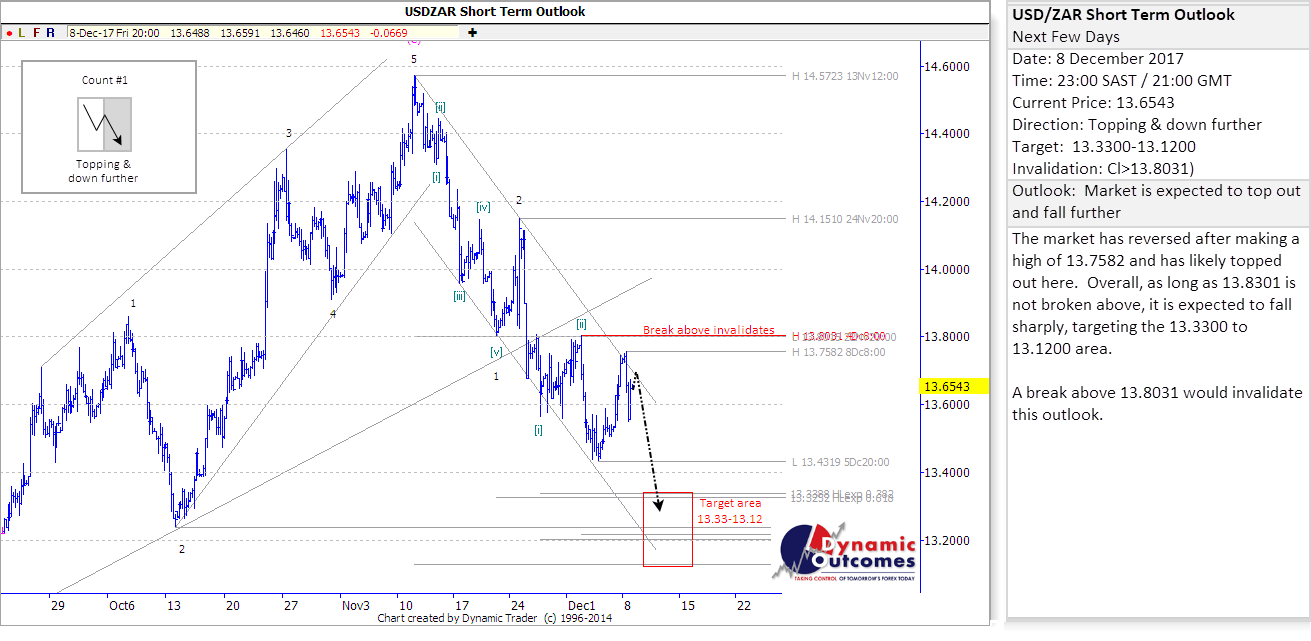Click the 13.8000 price axis label

(x=946, y=337)
